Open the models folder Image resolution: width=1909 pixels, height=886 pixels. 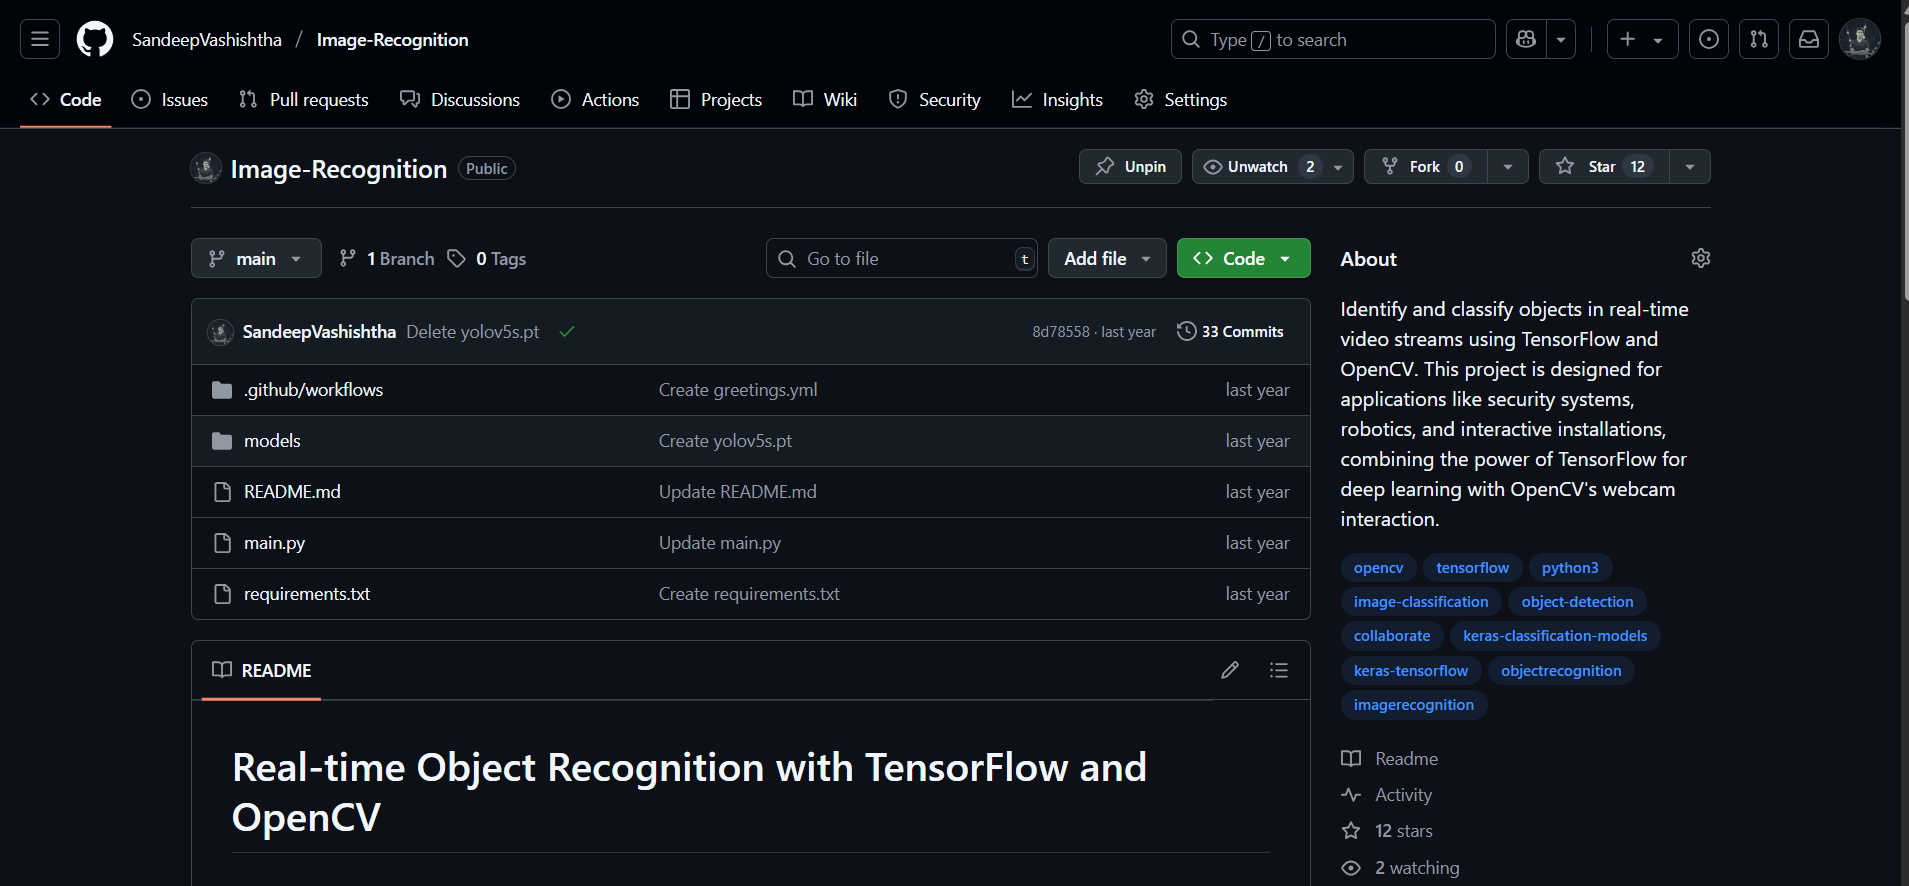(x=272, y=441)
